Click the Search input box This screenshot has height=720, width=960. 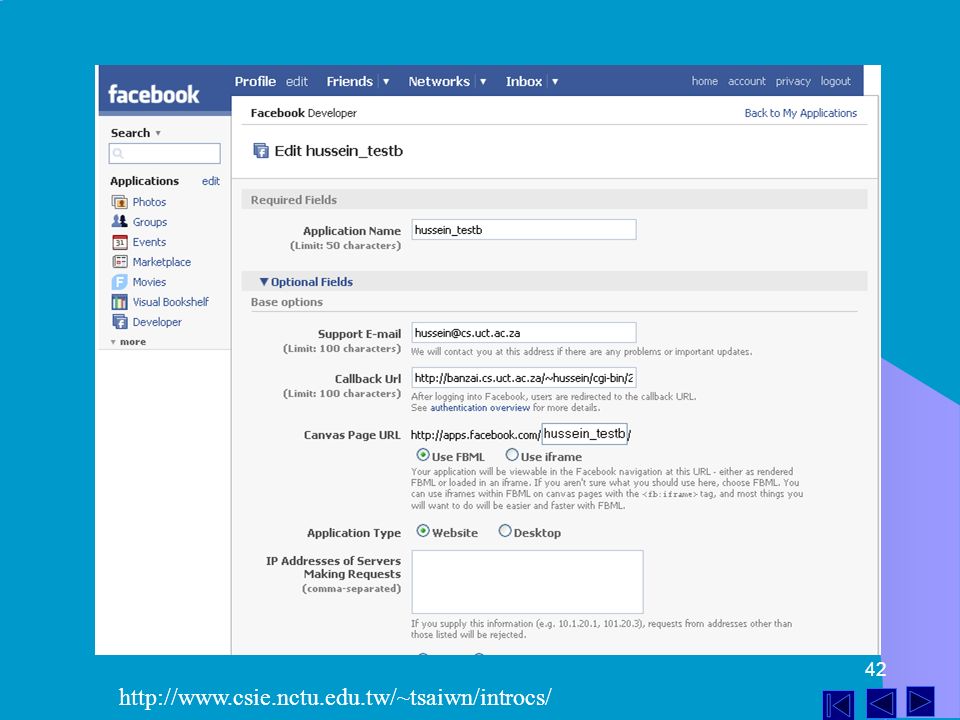pyautogui.click(x=165, y=154)
